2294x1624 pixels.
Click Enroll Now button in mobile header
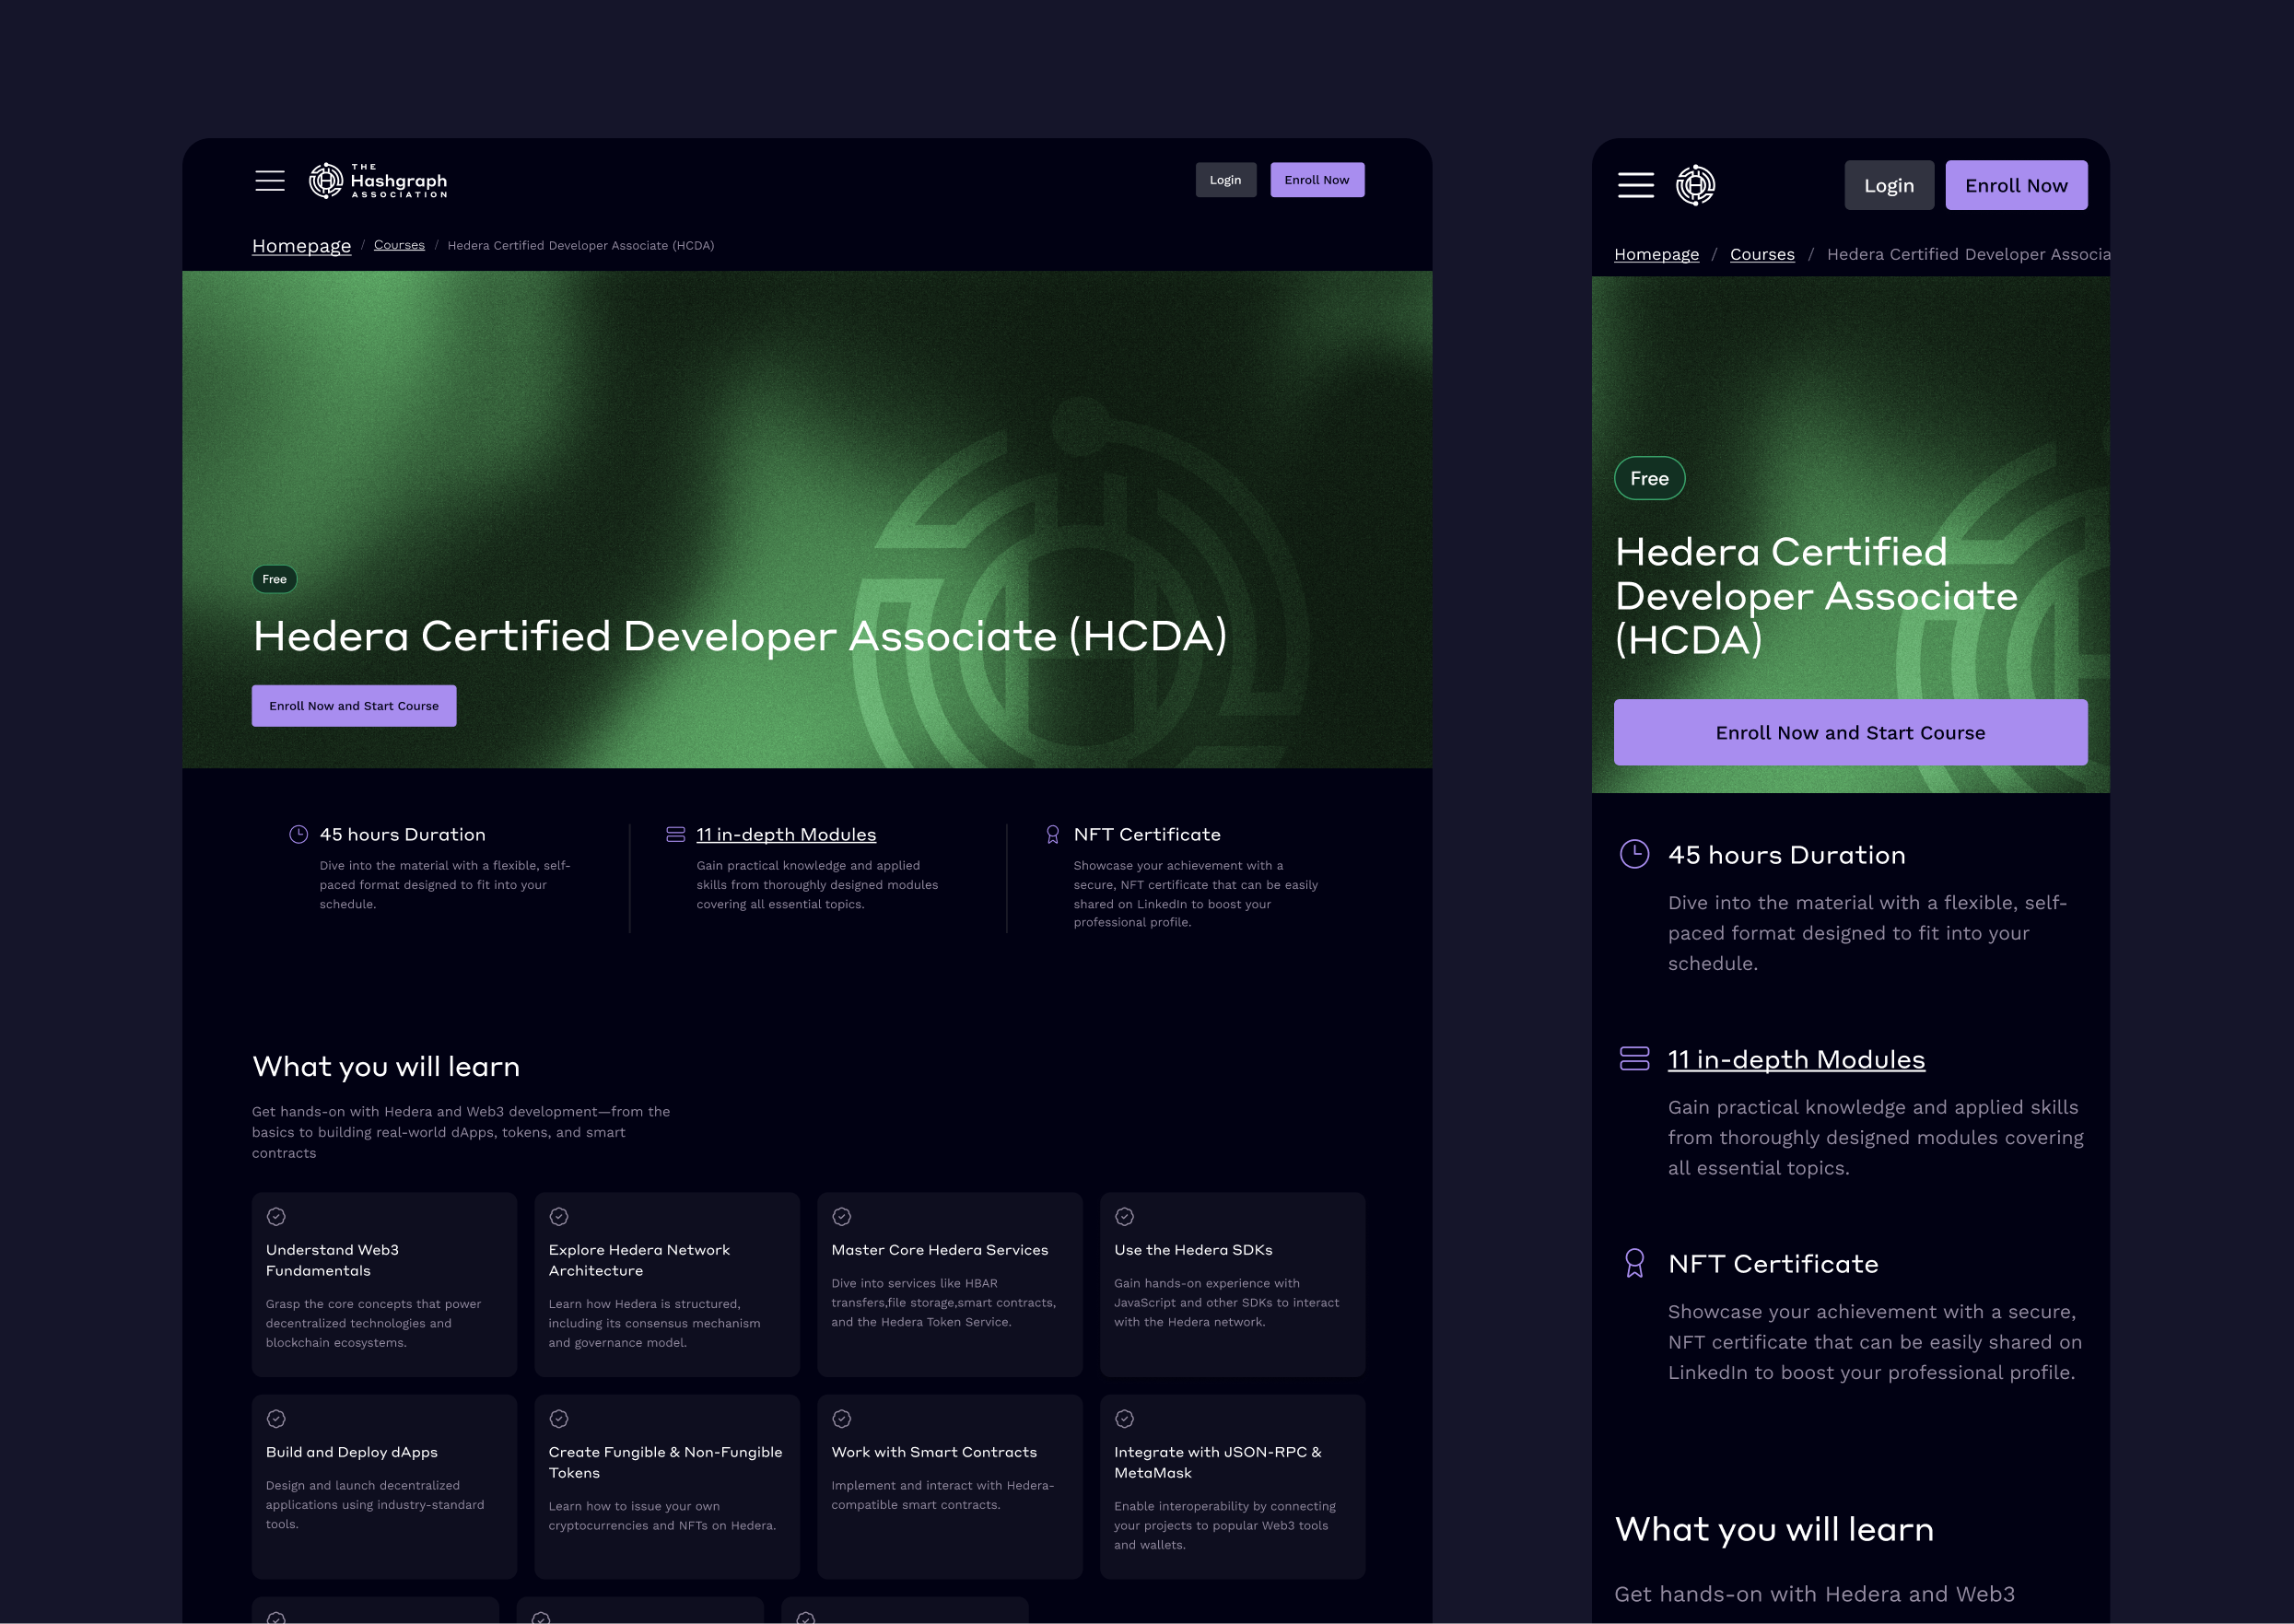[2016, 185]
